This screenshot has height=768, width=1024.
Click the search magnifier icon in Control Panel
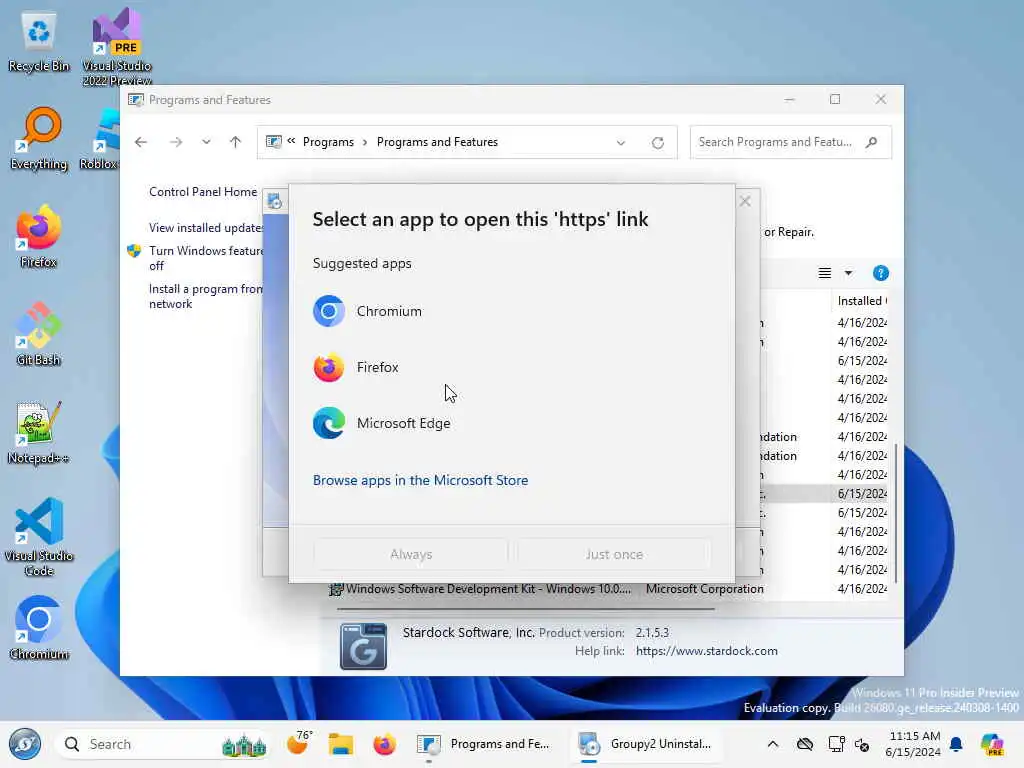871,142
